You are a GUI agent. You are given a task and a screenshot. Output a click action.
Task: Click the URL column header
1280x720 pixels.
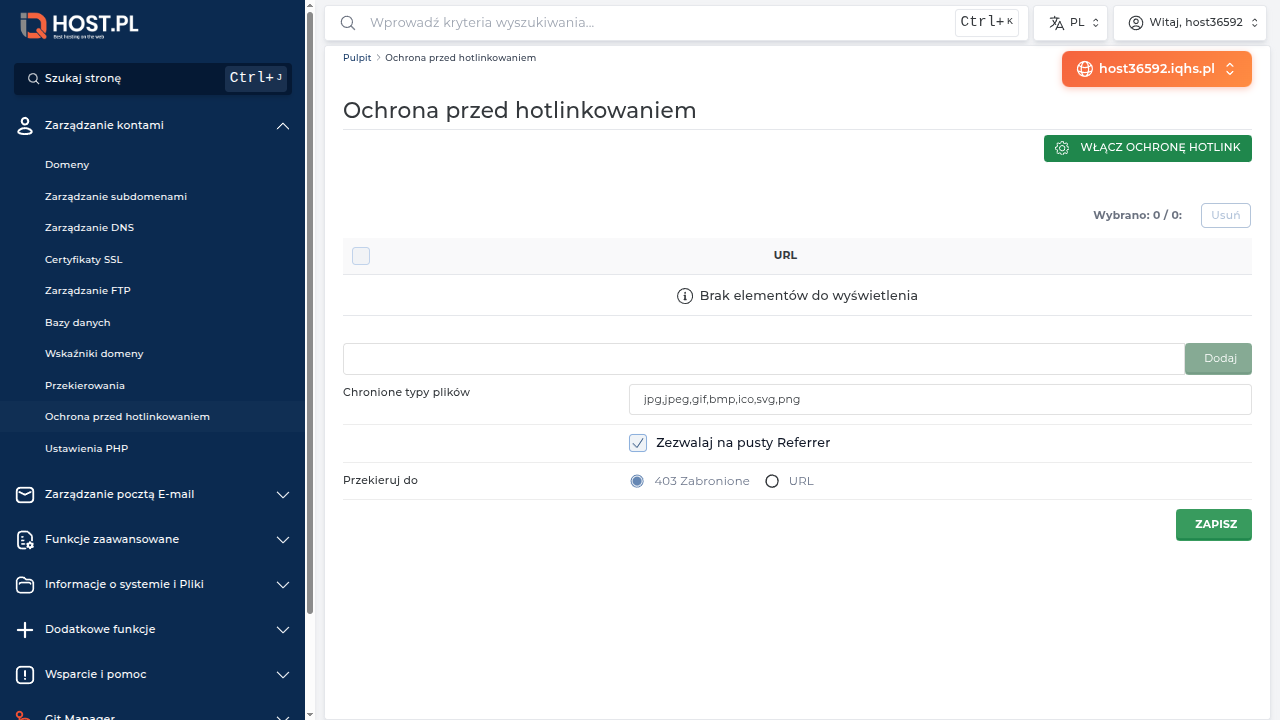(x=785, y=256)
